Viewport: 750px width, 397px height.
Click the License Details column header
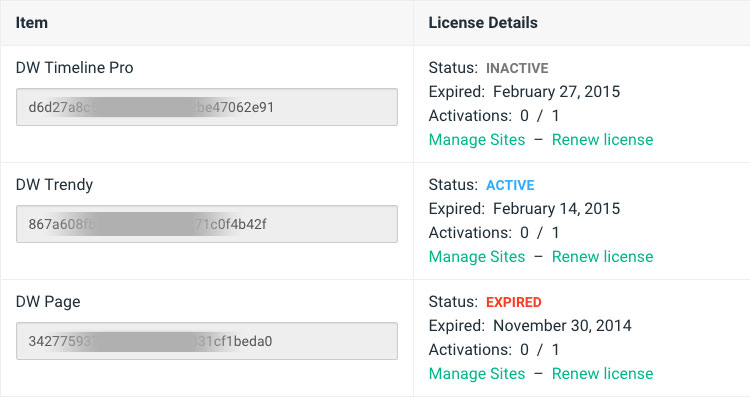point(483,22)
